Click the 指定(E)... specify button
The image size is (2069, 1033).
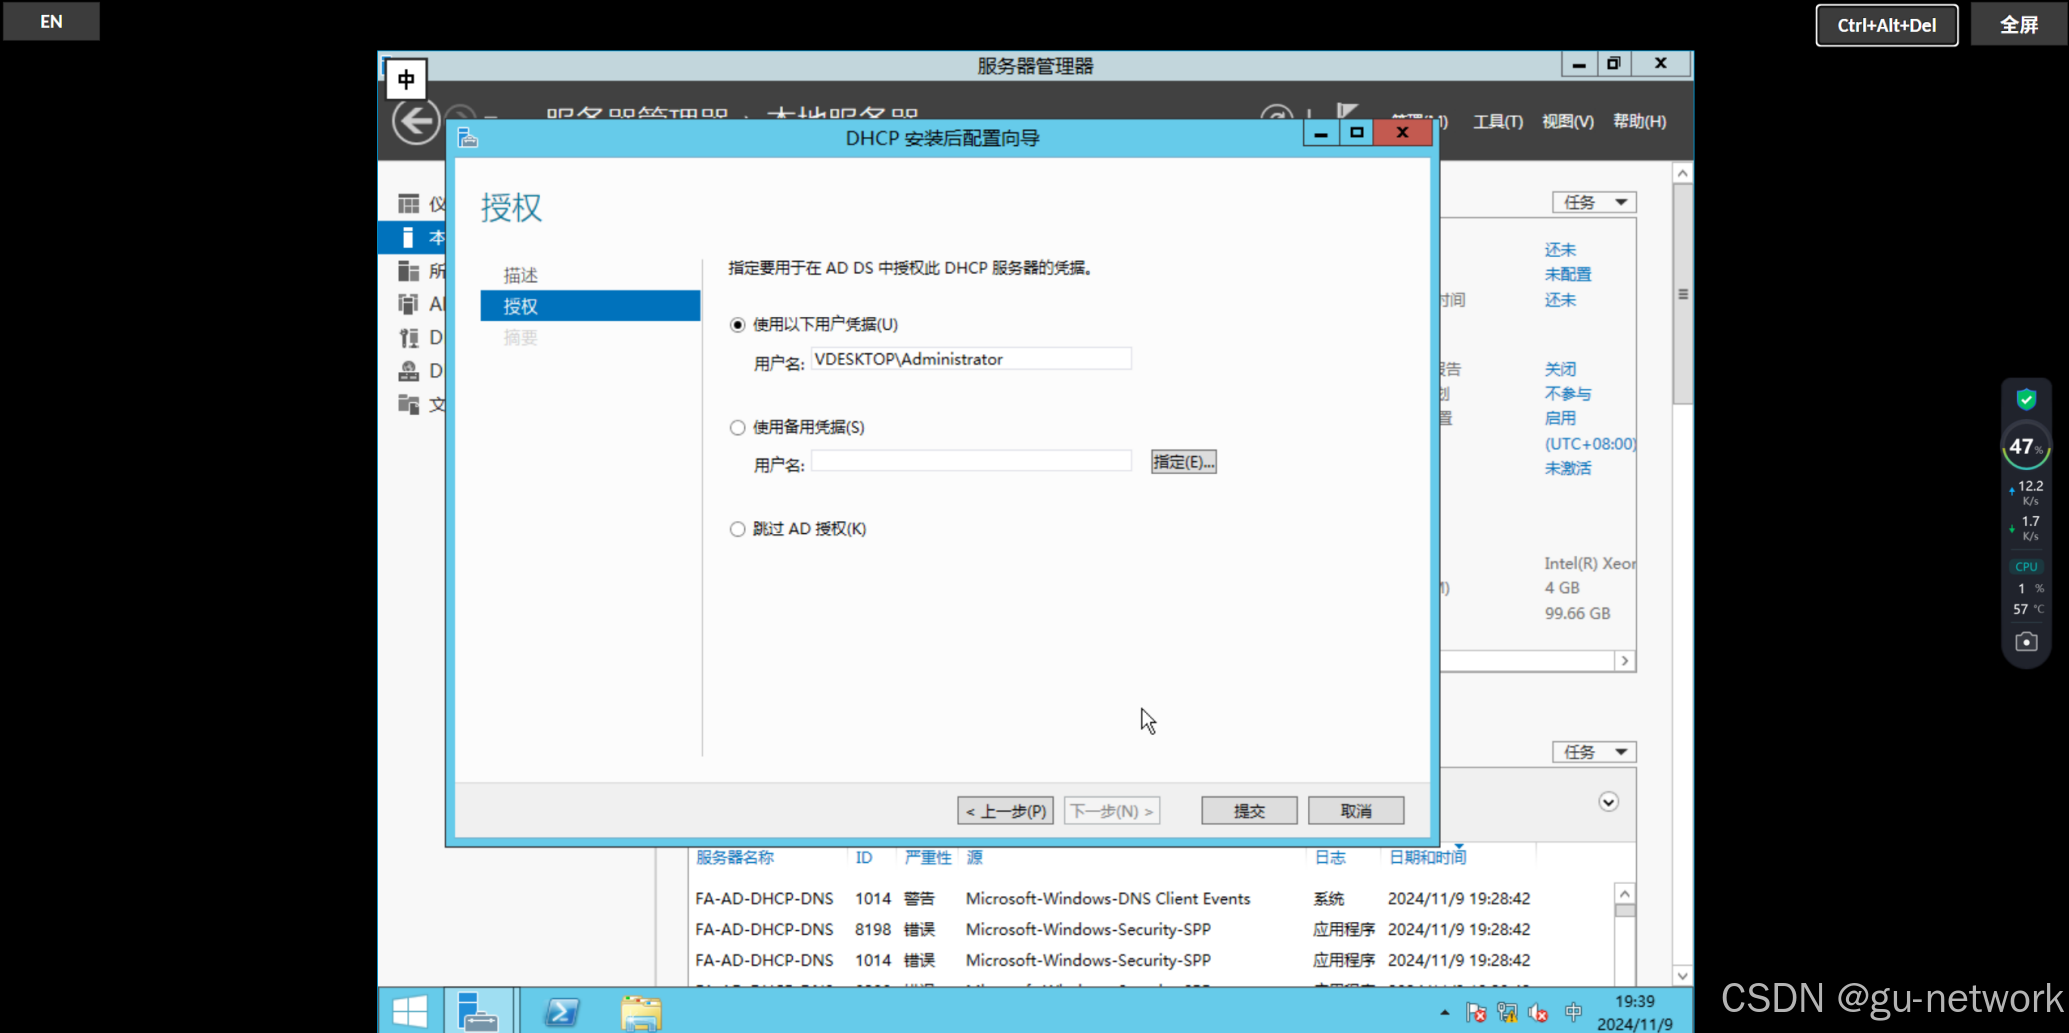coord(1183,462)
